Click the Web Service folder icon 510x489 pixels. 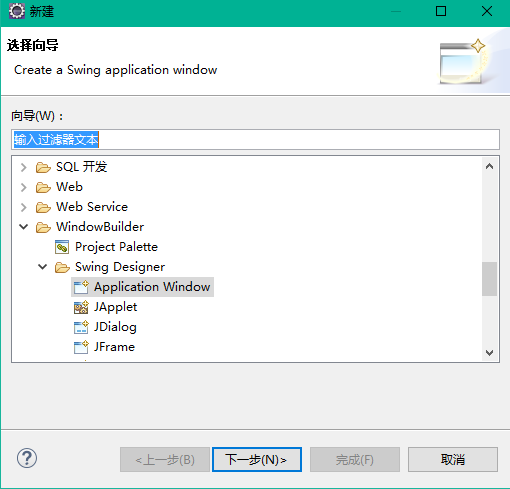point(43,207)
